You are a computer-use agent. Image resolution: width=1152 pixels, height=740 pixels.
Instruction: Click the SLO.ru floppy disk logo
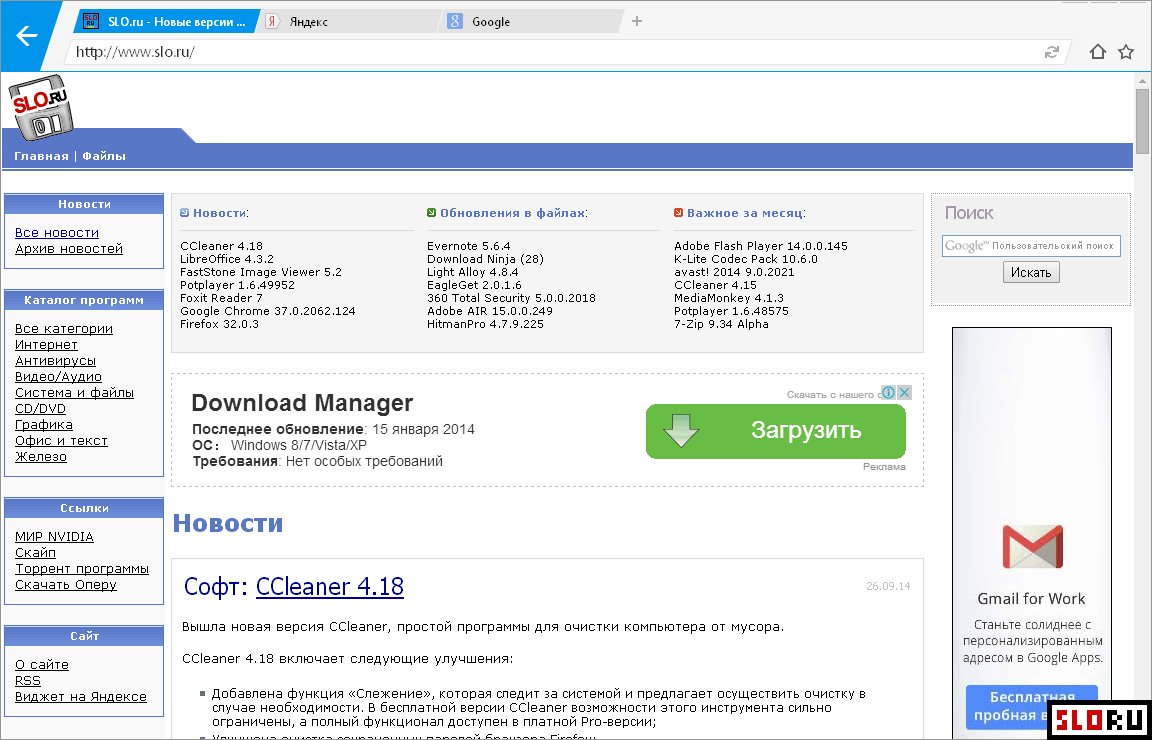(41, 108)
